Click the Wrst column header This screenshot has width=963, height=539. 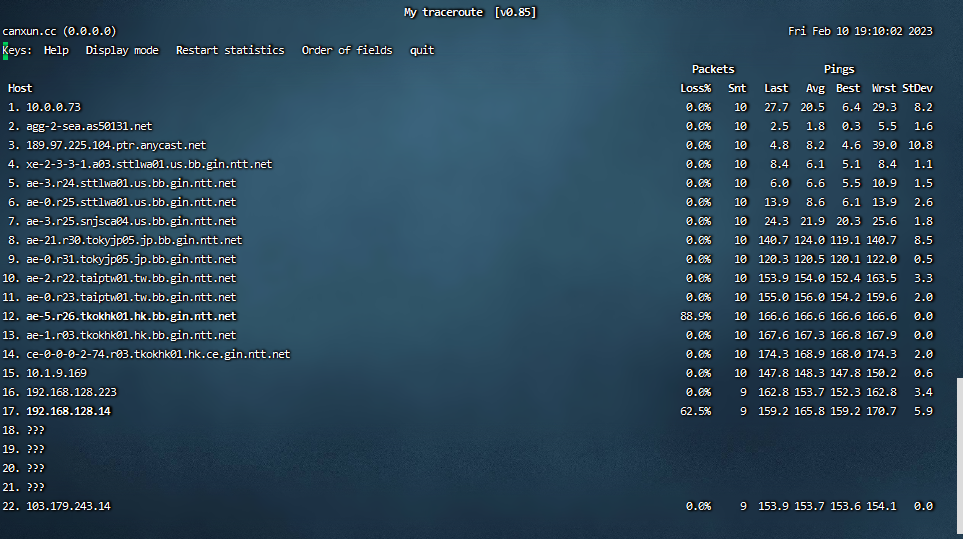[884, 88]
